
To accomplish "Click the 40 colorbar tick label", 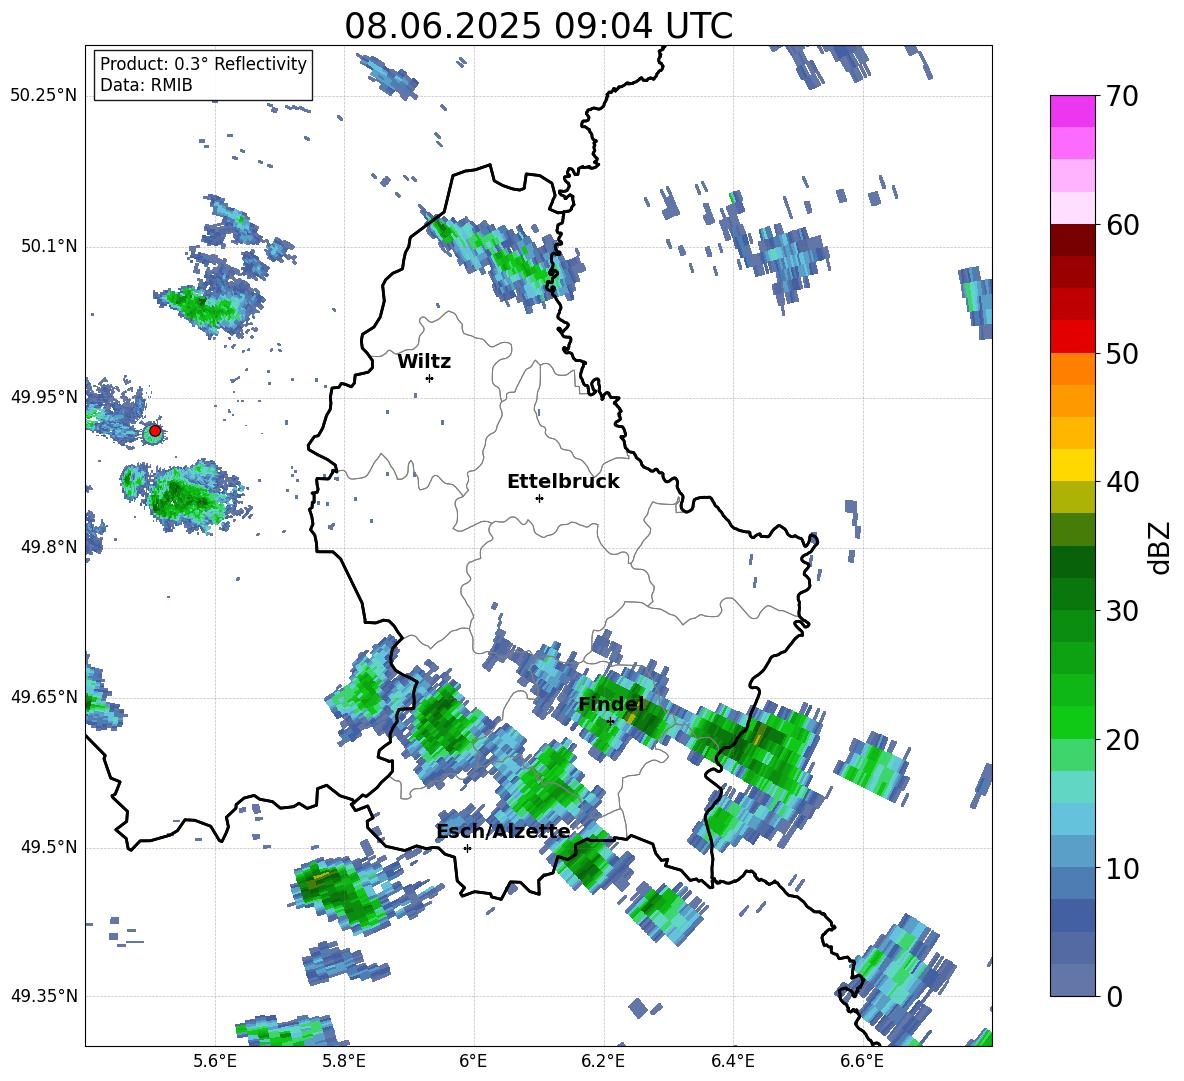I will [x=1122, y=482].
